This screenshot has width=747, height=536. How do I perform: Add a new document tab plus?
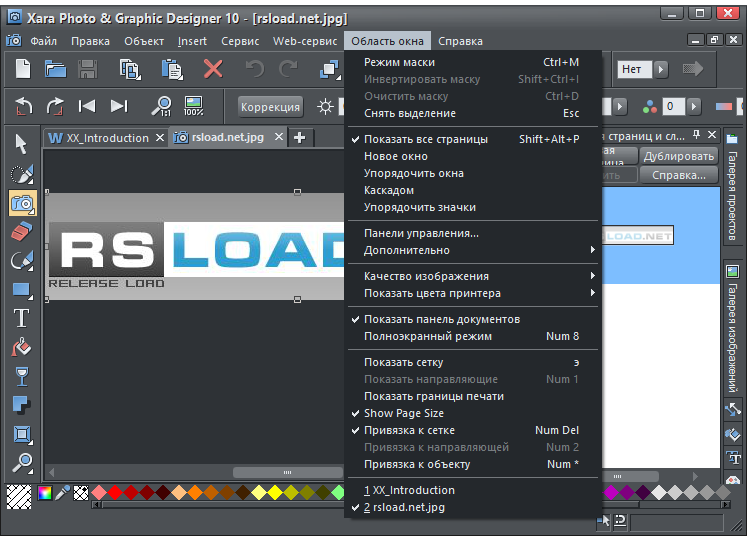[x=299, y=138]
